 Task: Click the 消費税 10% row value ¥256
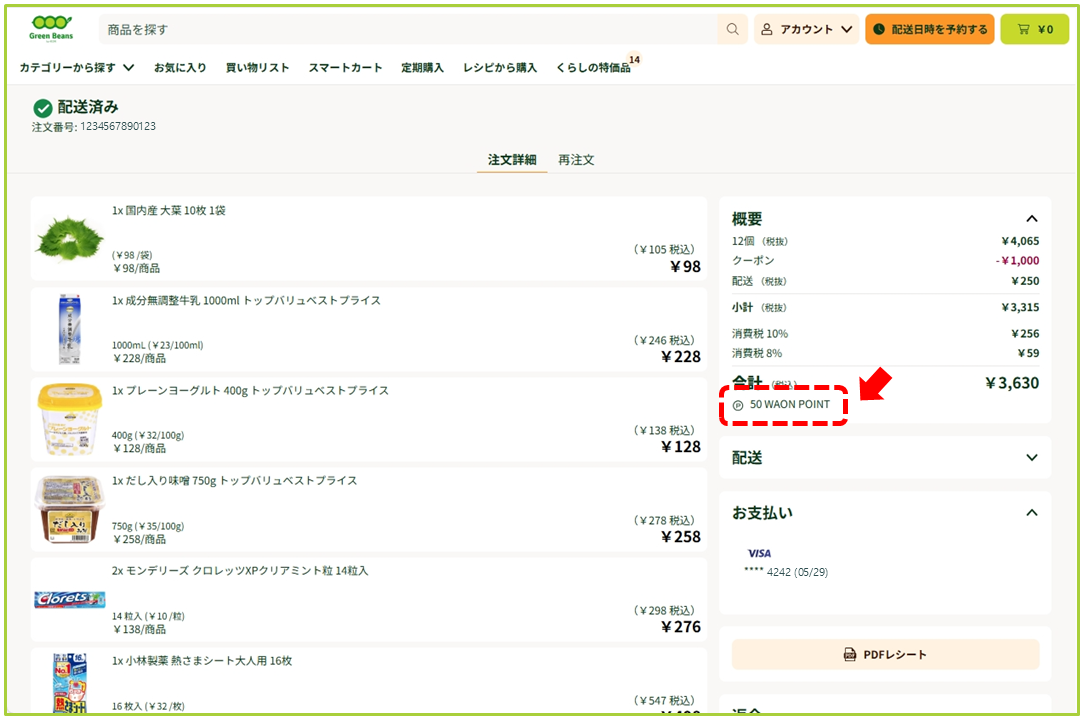pyautogui.click(x=1025, y=334)
